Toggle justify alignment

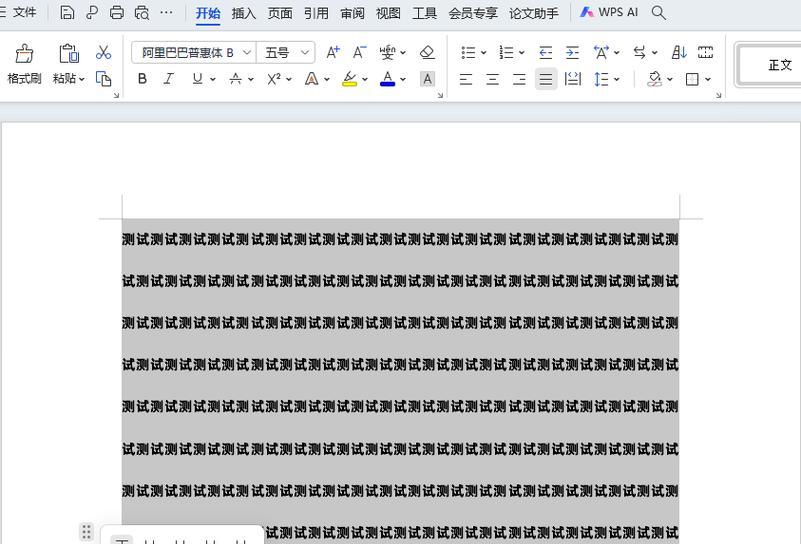tap(546, 79)
